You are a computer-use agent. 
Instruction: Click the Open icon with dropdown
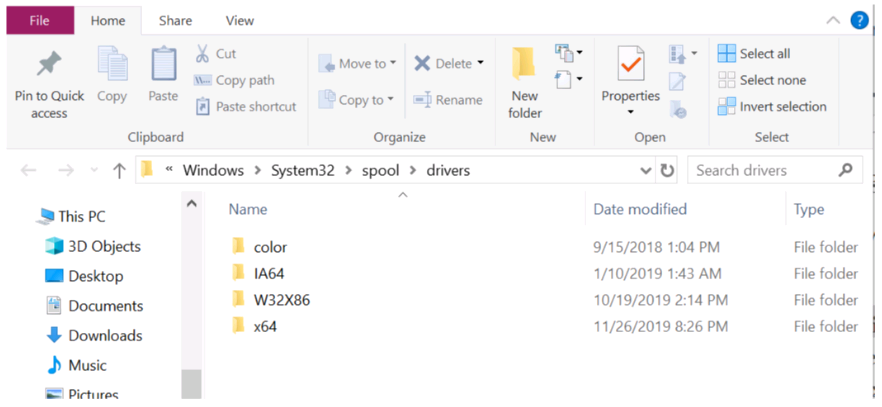pos(682,54)
